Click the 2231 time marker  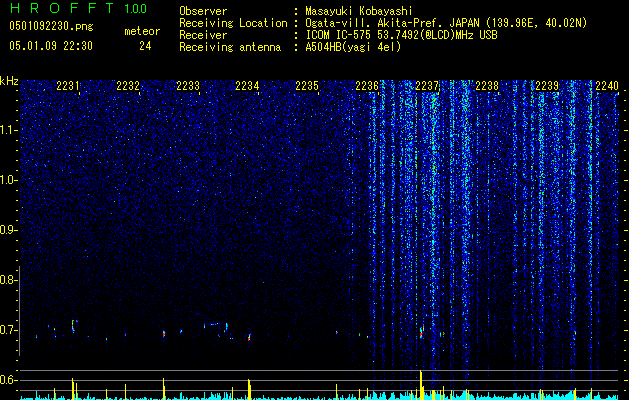(x=68, y=86)
